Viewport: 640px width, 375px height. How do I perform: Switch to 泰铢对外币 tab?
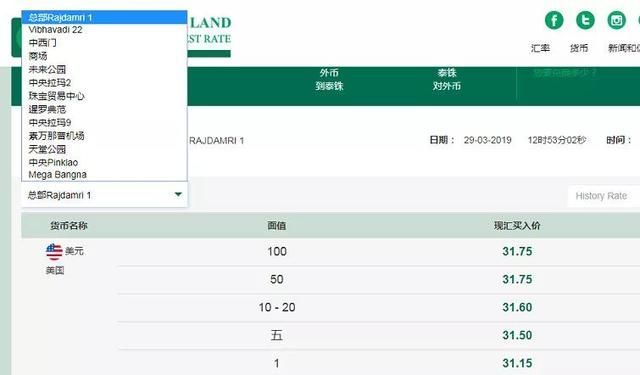pos(447,80)
